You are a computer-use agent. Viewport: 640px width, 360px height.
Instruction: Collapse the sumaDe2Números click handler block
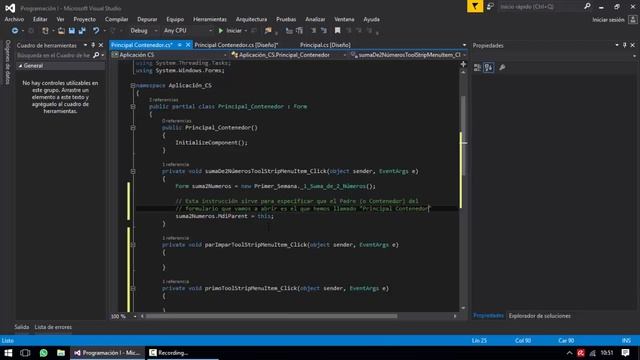coord(133,171)
